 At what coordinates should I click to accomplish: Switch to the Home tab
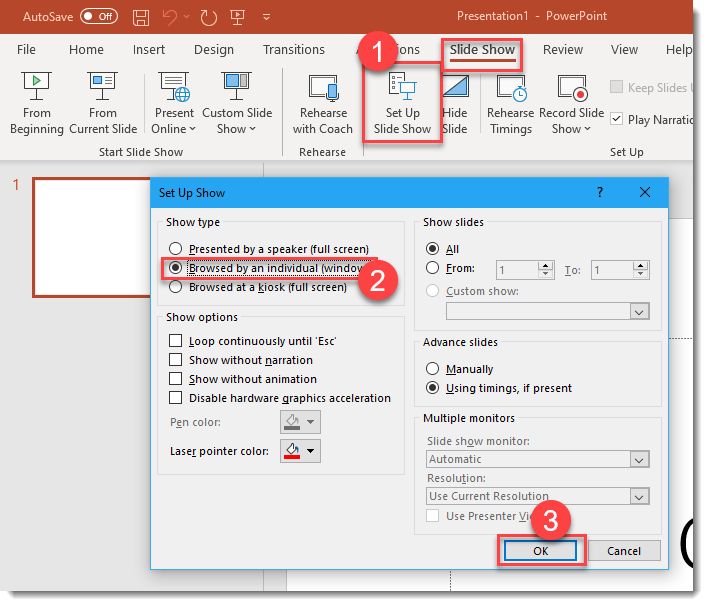tap(86, 49)
